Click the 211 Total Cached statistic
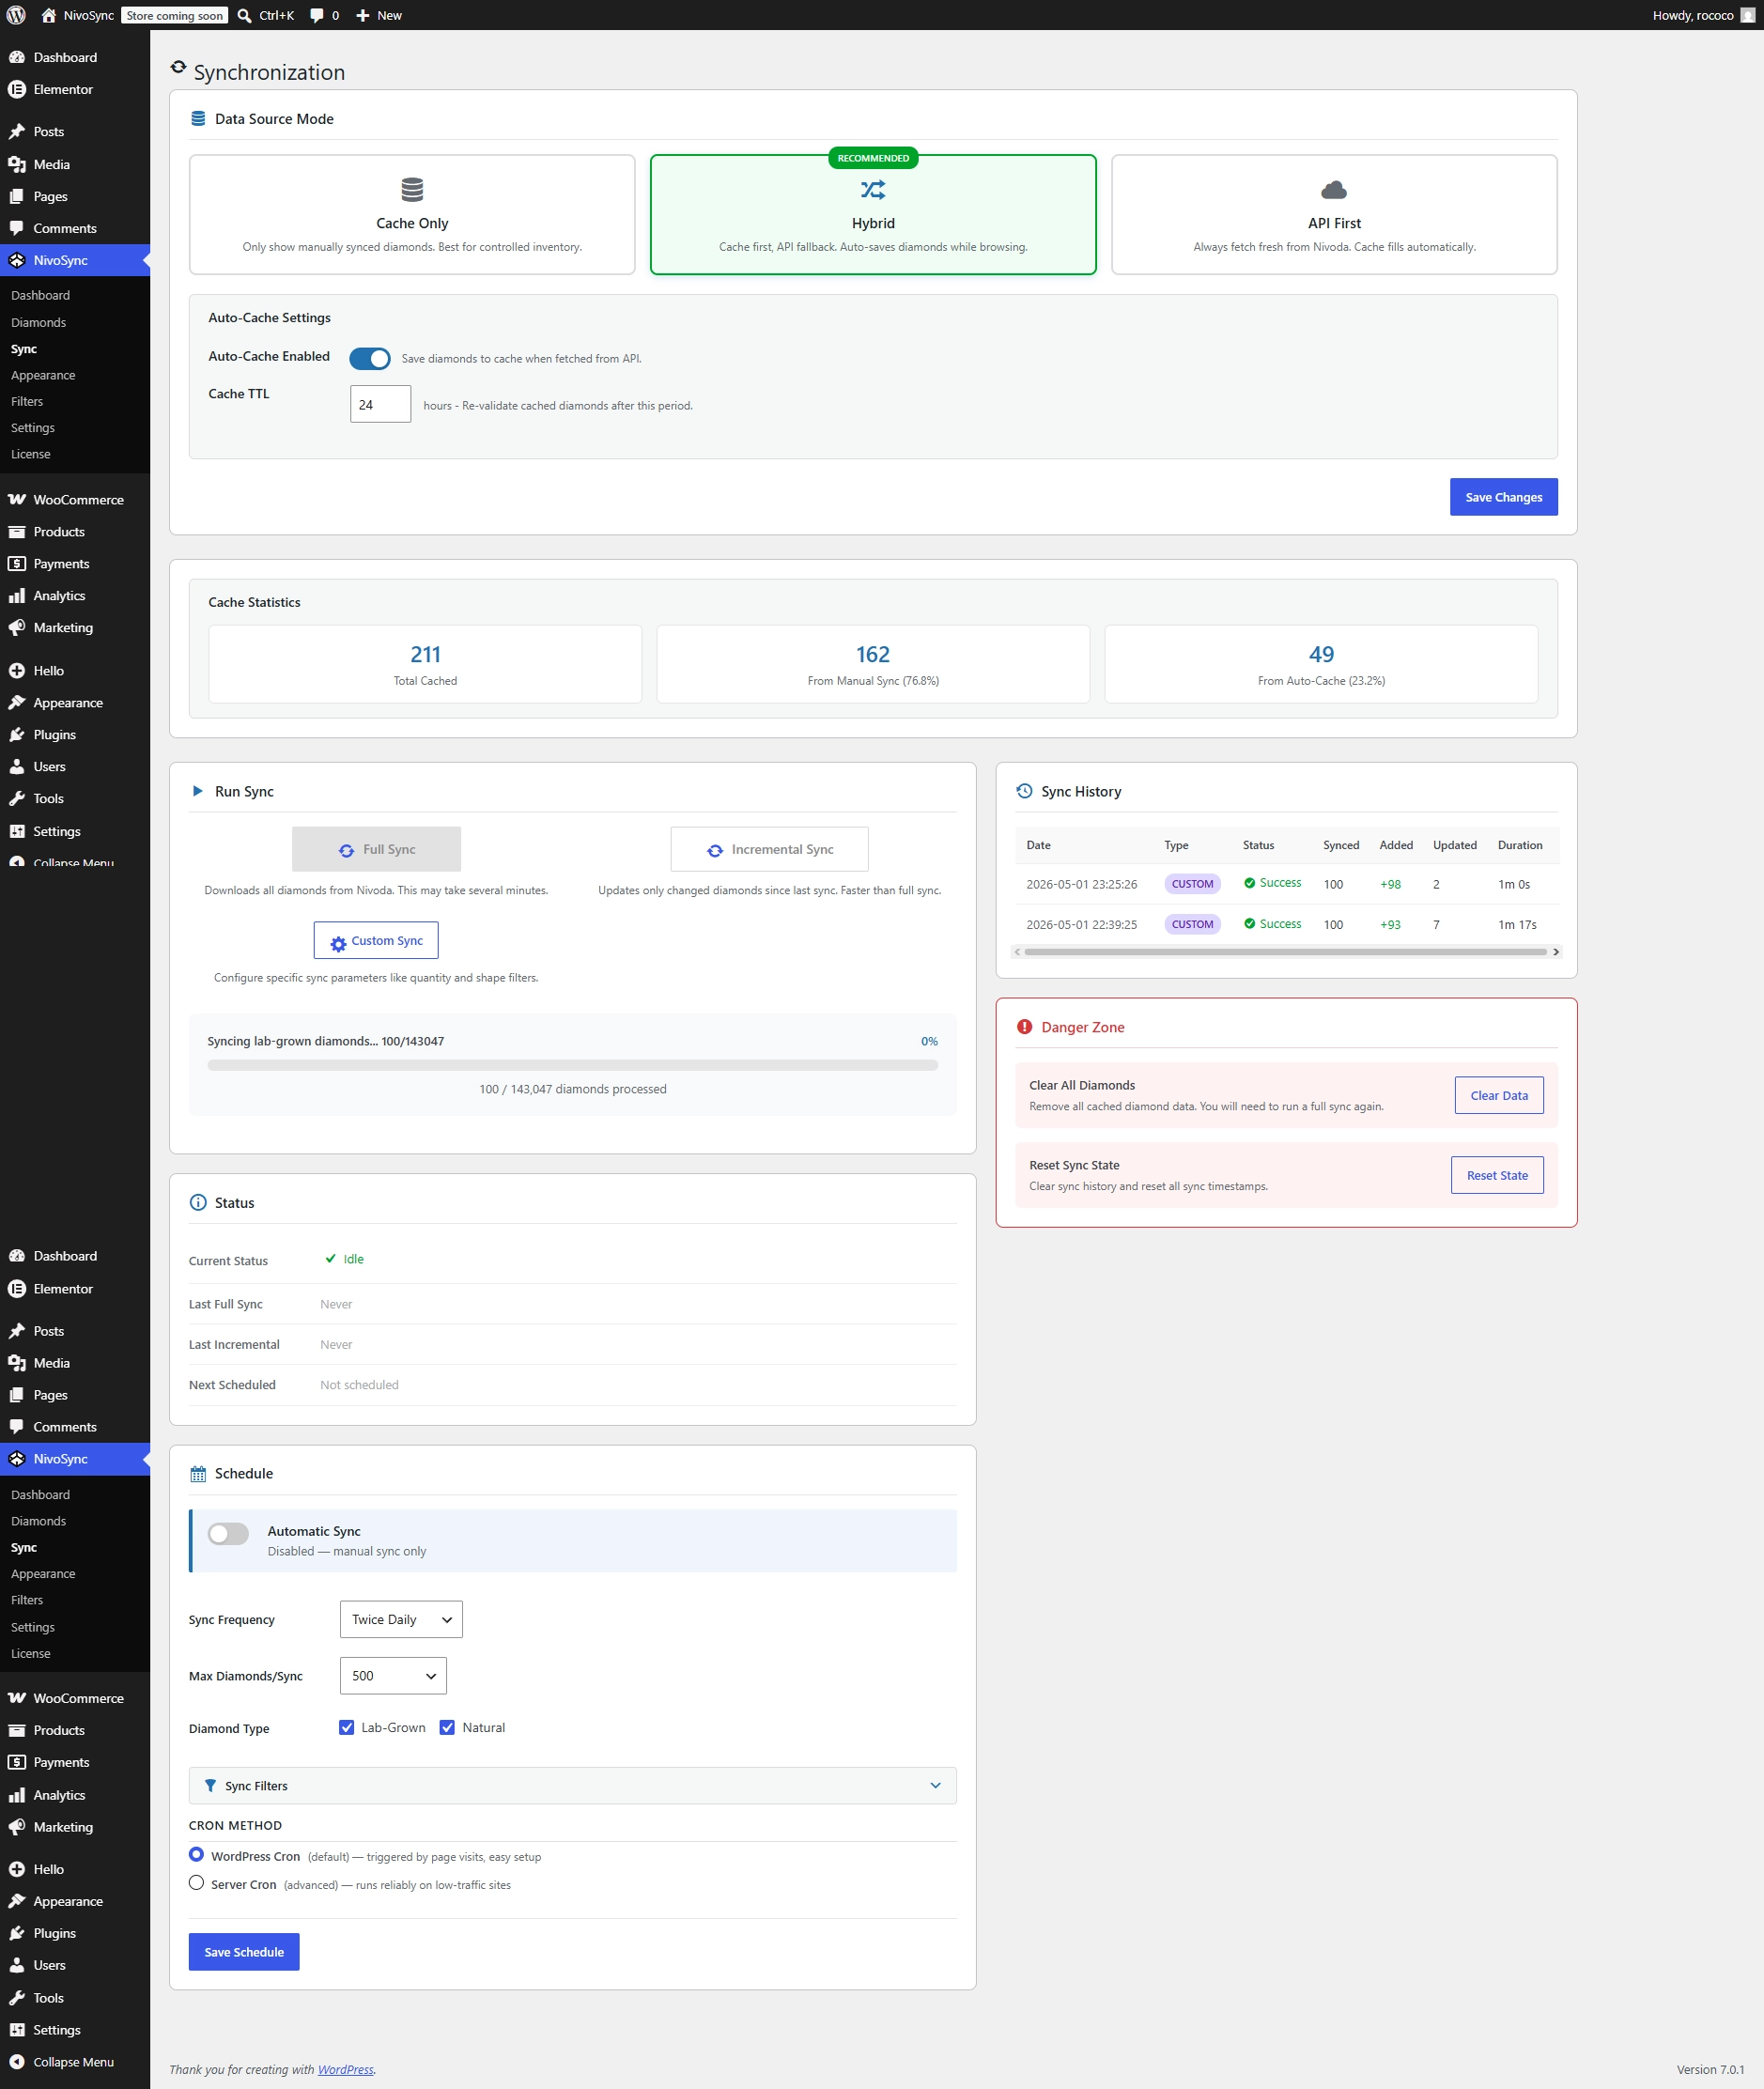Screen dimensions: 1764x2089 (x=425, y=664)
